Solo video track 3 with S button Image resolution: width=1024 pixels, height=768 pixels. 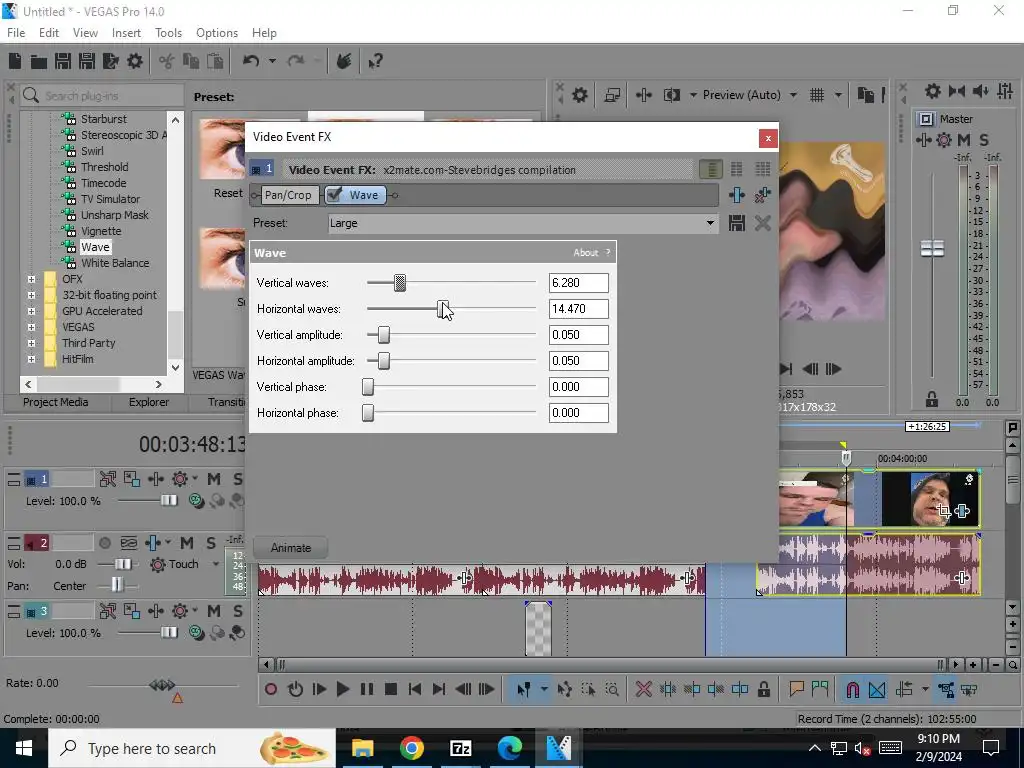pos(238,611)
